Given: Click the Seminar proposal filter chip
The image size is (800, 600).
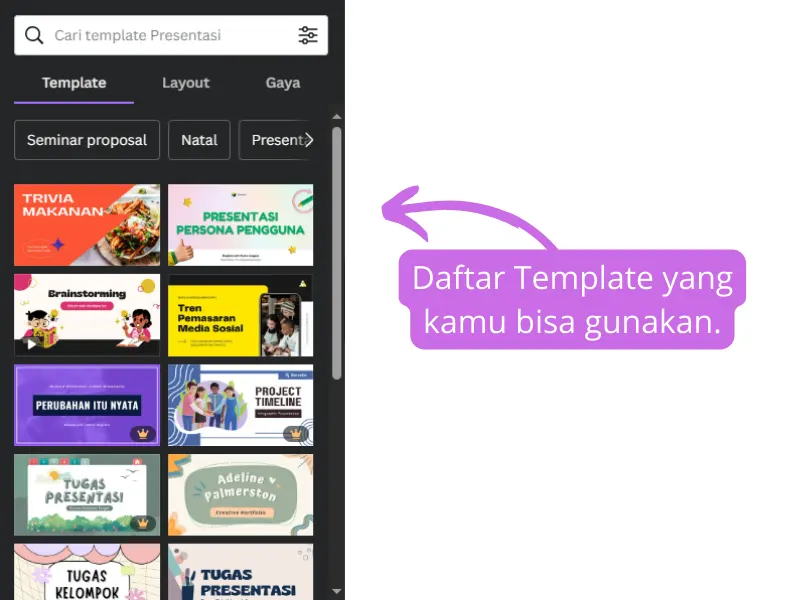Looking at the screenshot, I should click(87, 140).
